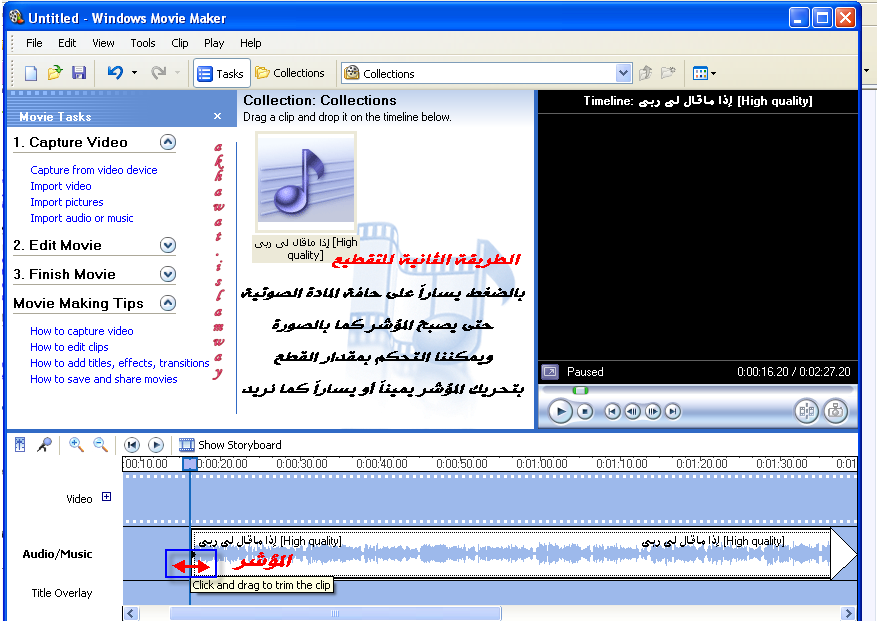Switch to Show Storyboard view
This screenshot has width=877, height=621.
[x=230, y=445]
